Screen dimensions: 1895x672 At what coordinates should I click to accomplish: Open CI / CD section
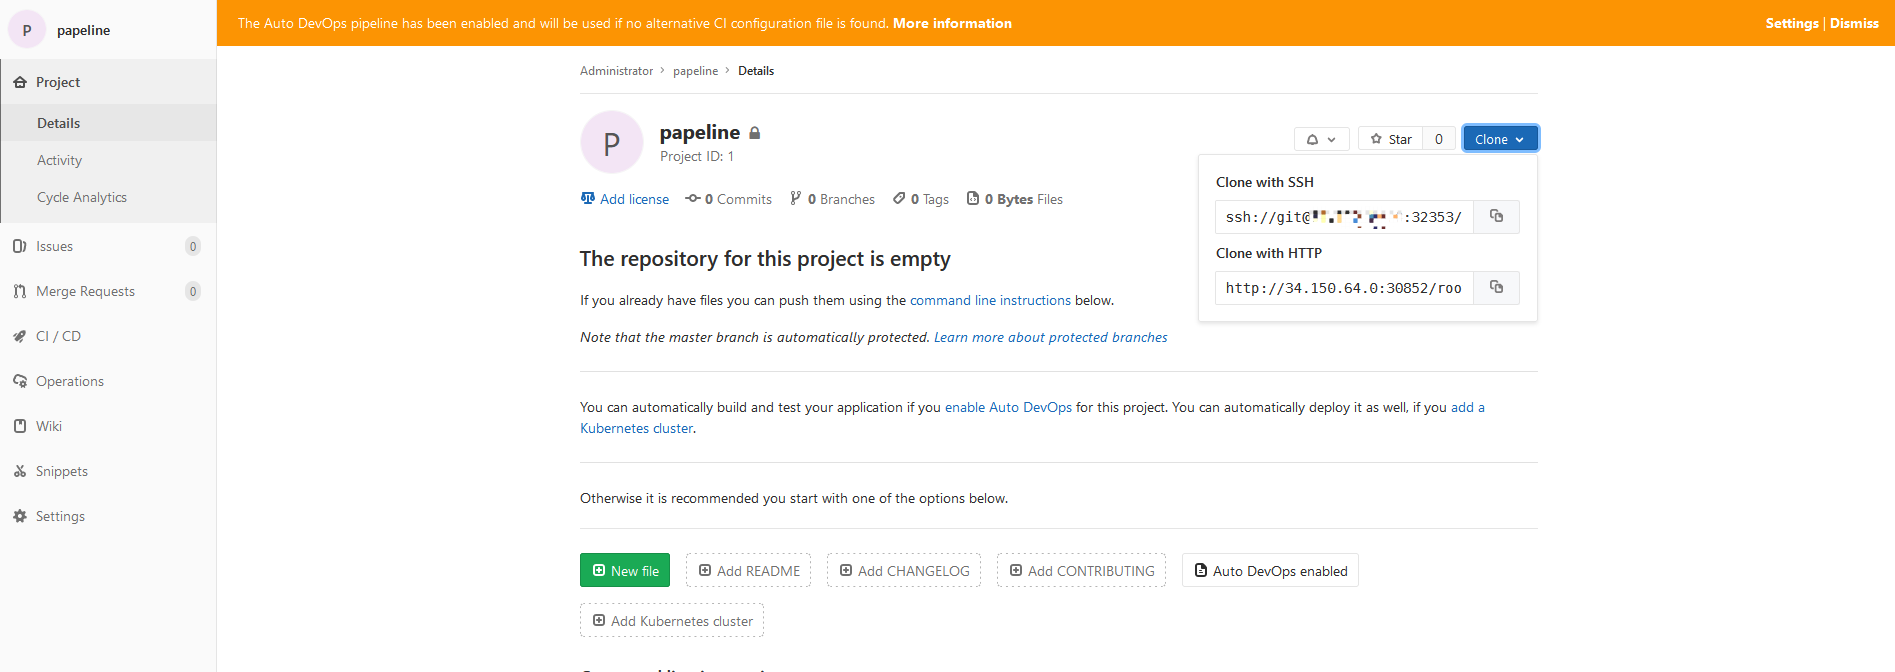click(108, 336)
